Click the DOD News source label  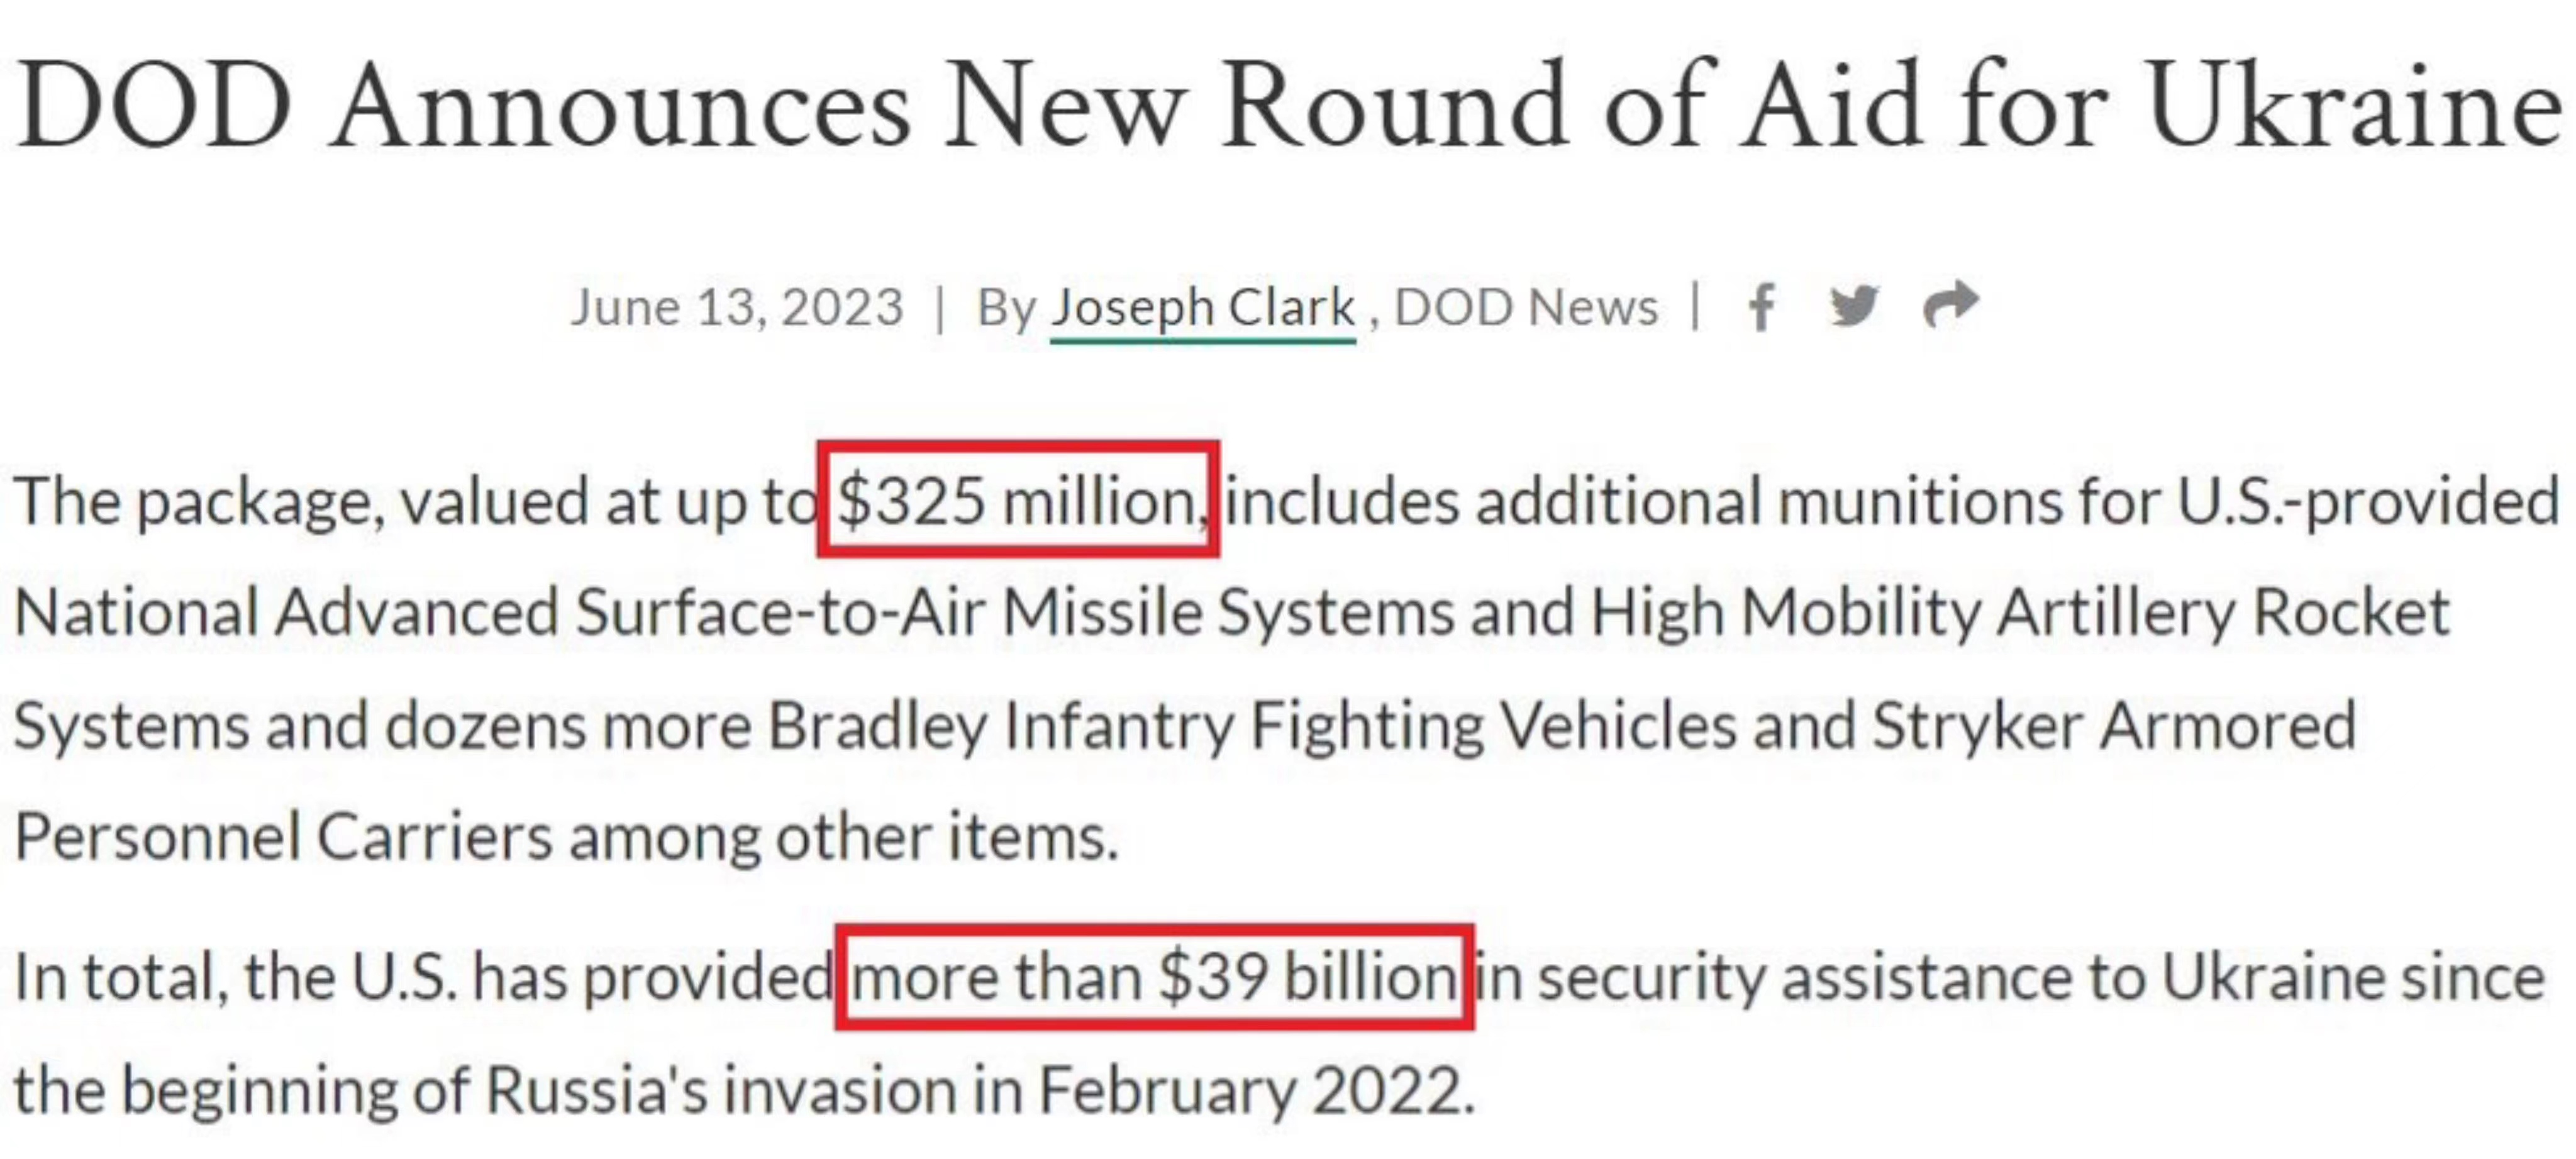coord(1525,307)
